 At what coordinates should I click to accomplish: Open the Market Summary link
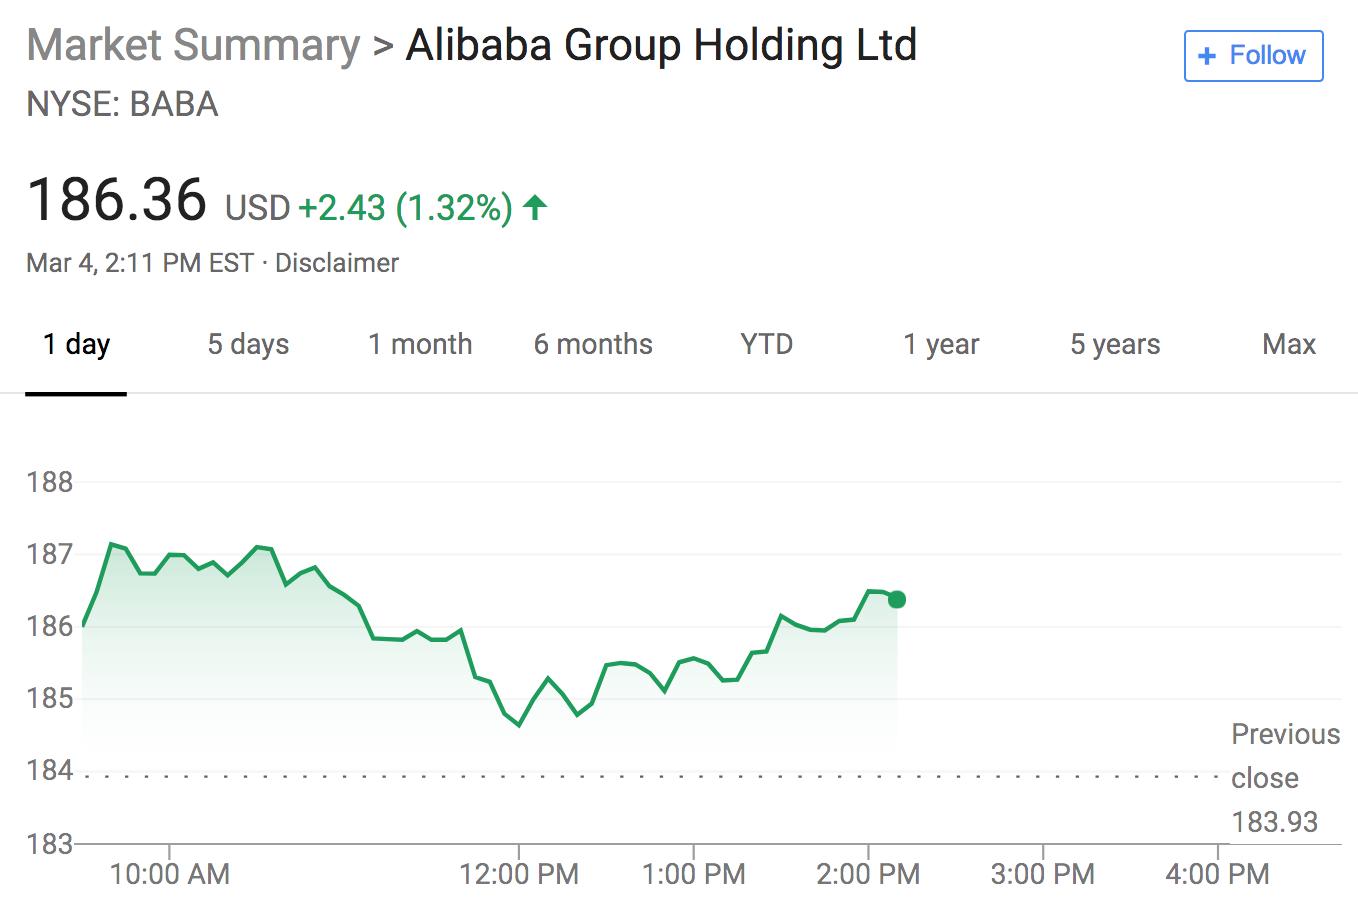pos(193,46)
